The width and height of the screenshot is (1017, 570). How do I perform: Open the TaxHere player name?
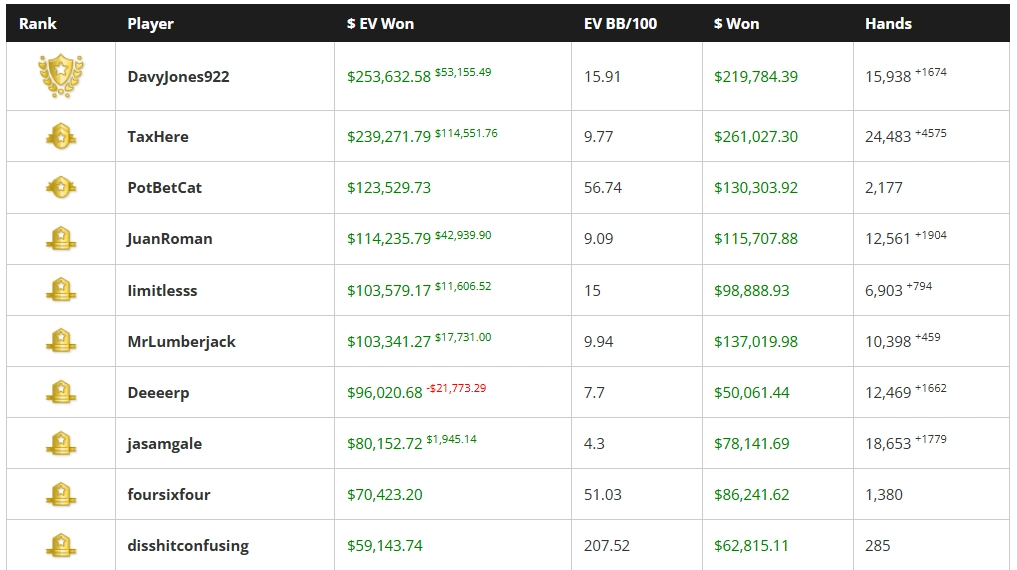click(x=158, y=137)
